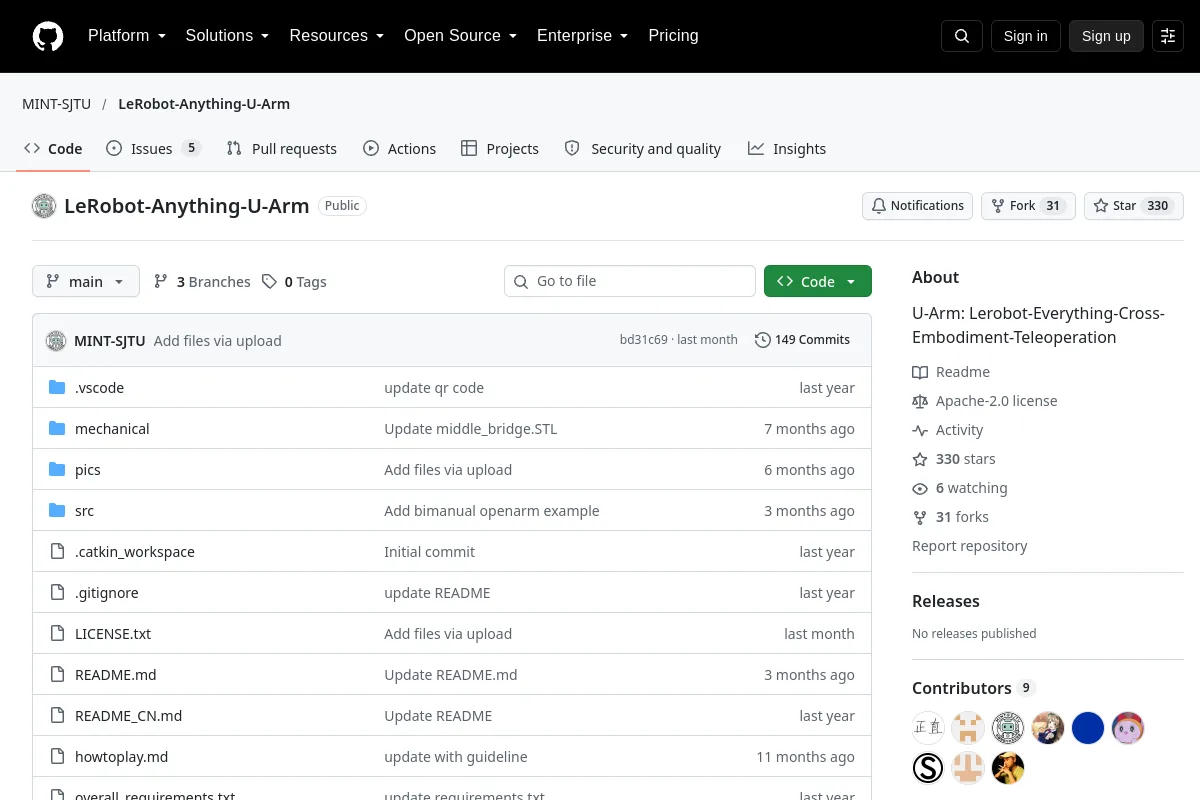Open the bd31c69 commit hash link
Viewport: 1200px width, 800px height.
coord(643,340)
